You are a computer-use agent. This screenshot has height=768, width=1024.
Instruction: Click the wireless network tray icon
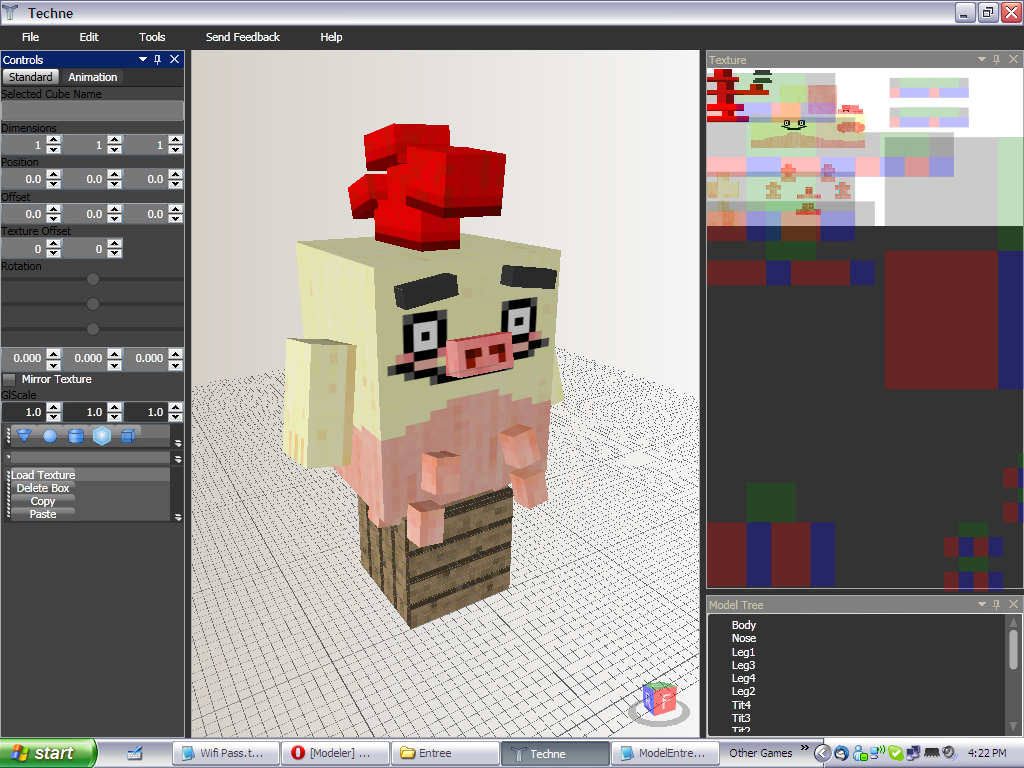click(x=878, y=753)
